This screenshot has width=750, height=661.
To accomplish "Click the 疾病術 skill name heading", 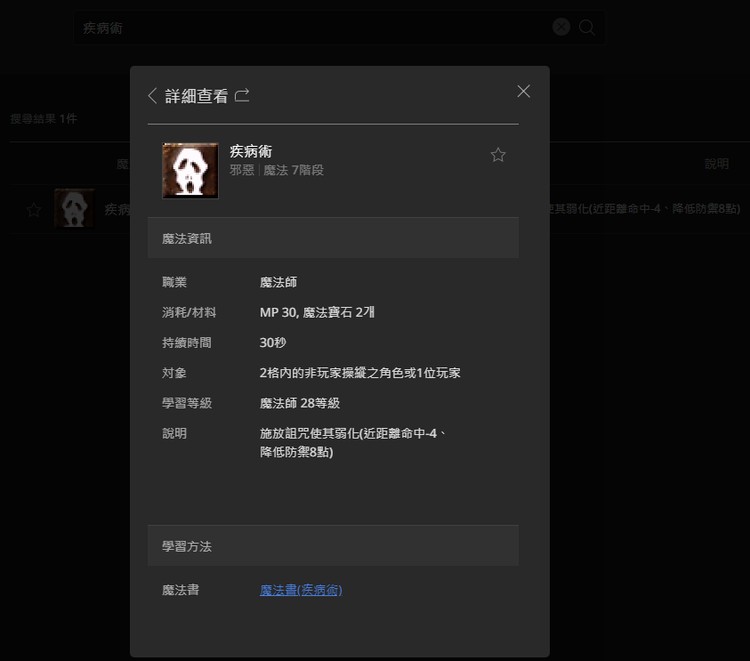I will 251,151.
